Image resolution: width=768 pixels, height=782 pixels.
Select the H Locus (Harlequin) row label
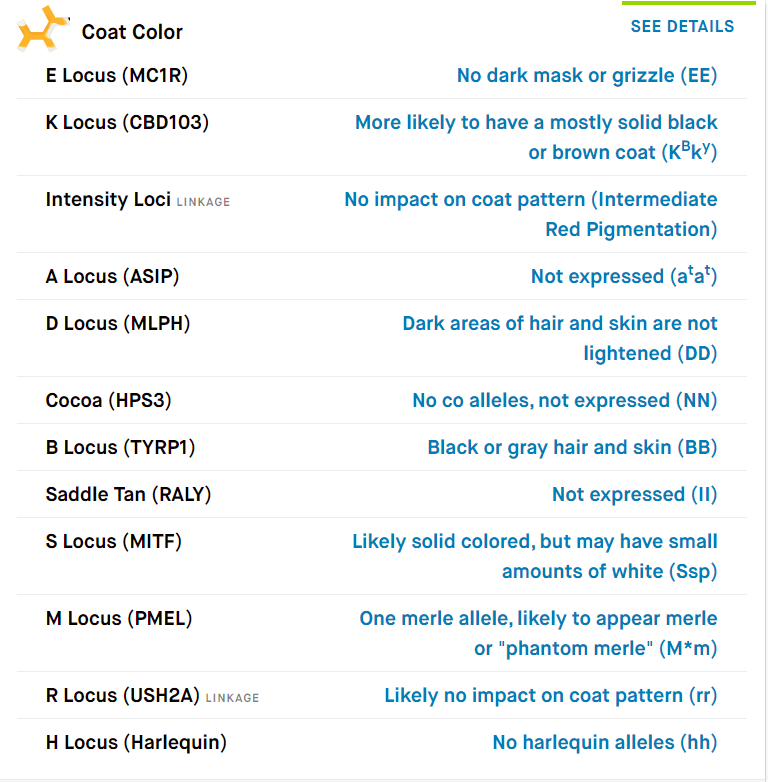136,743
